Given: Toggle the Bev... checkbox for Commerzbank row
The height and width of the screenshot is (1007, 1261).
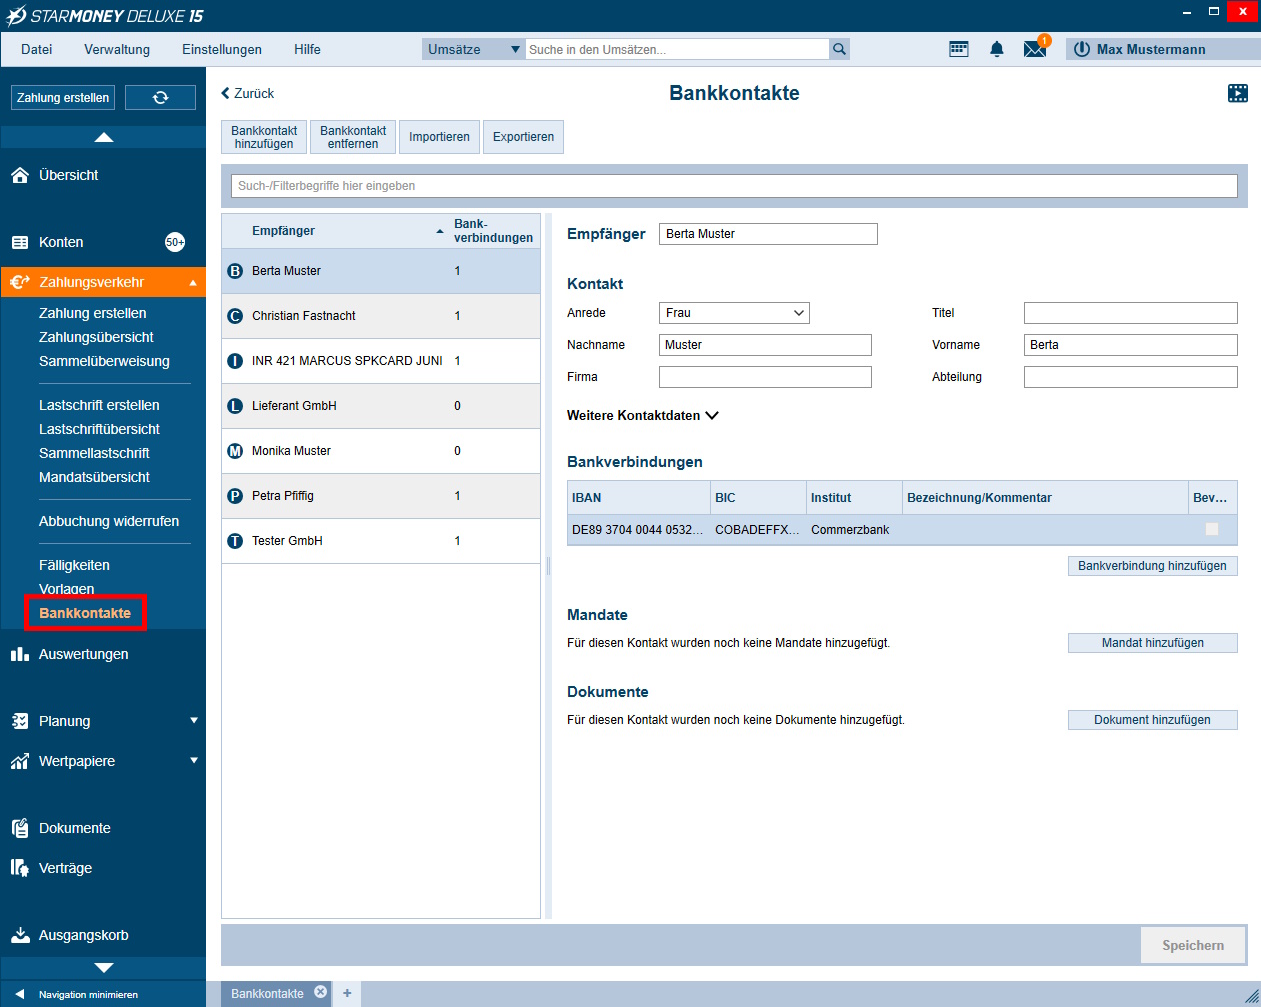Looking at the screenshot, I should pos(1212,529).
